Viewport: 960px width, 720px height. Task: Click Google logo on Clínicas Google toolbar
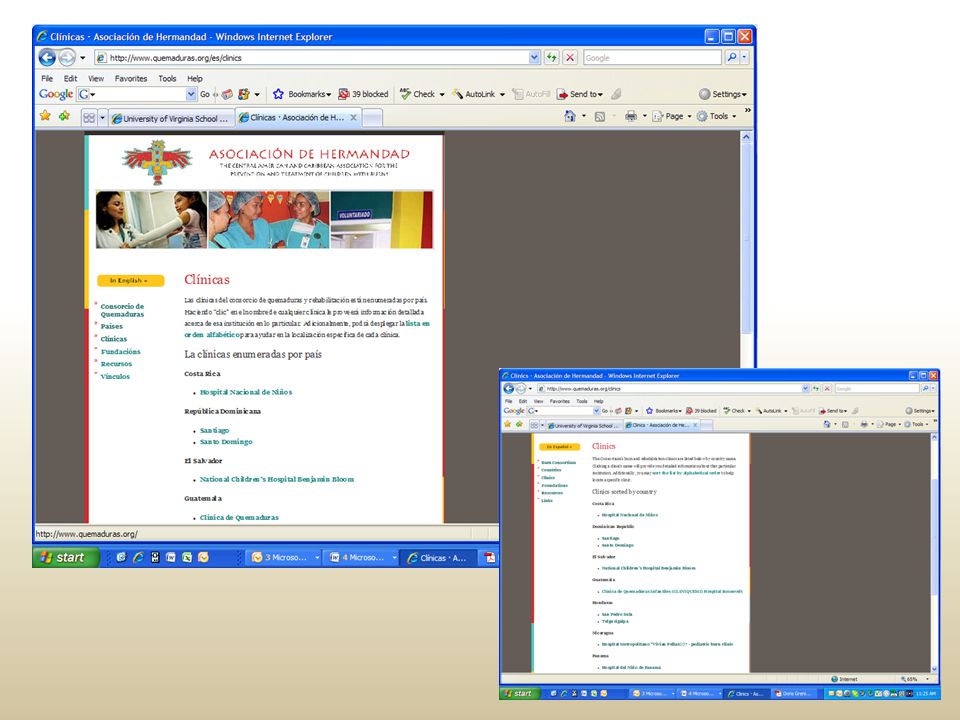(x=56, y=94)
